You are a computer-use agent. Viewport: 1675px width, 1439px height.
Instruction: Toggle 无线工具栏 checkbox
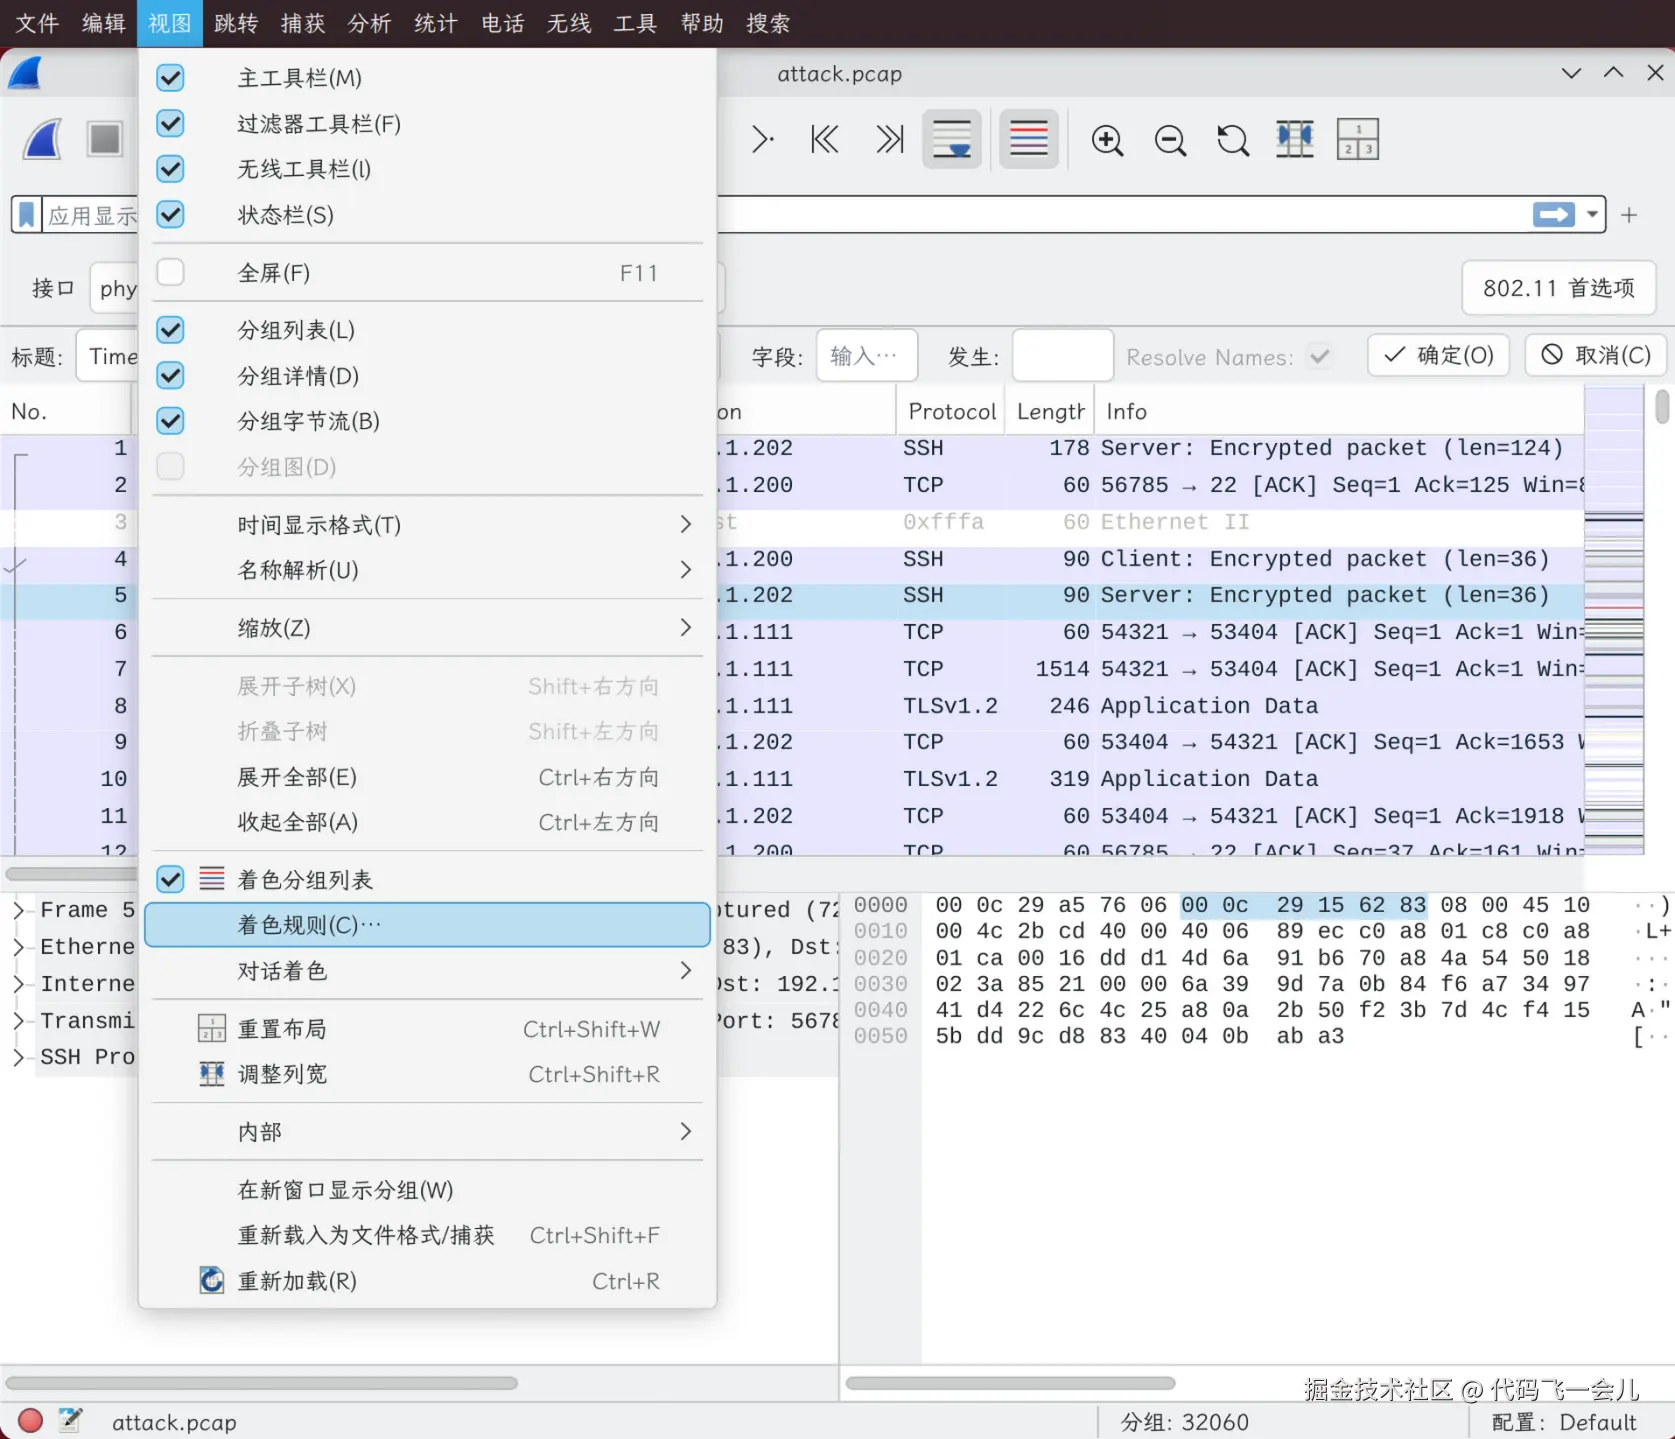click(171, 169)
